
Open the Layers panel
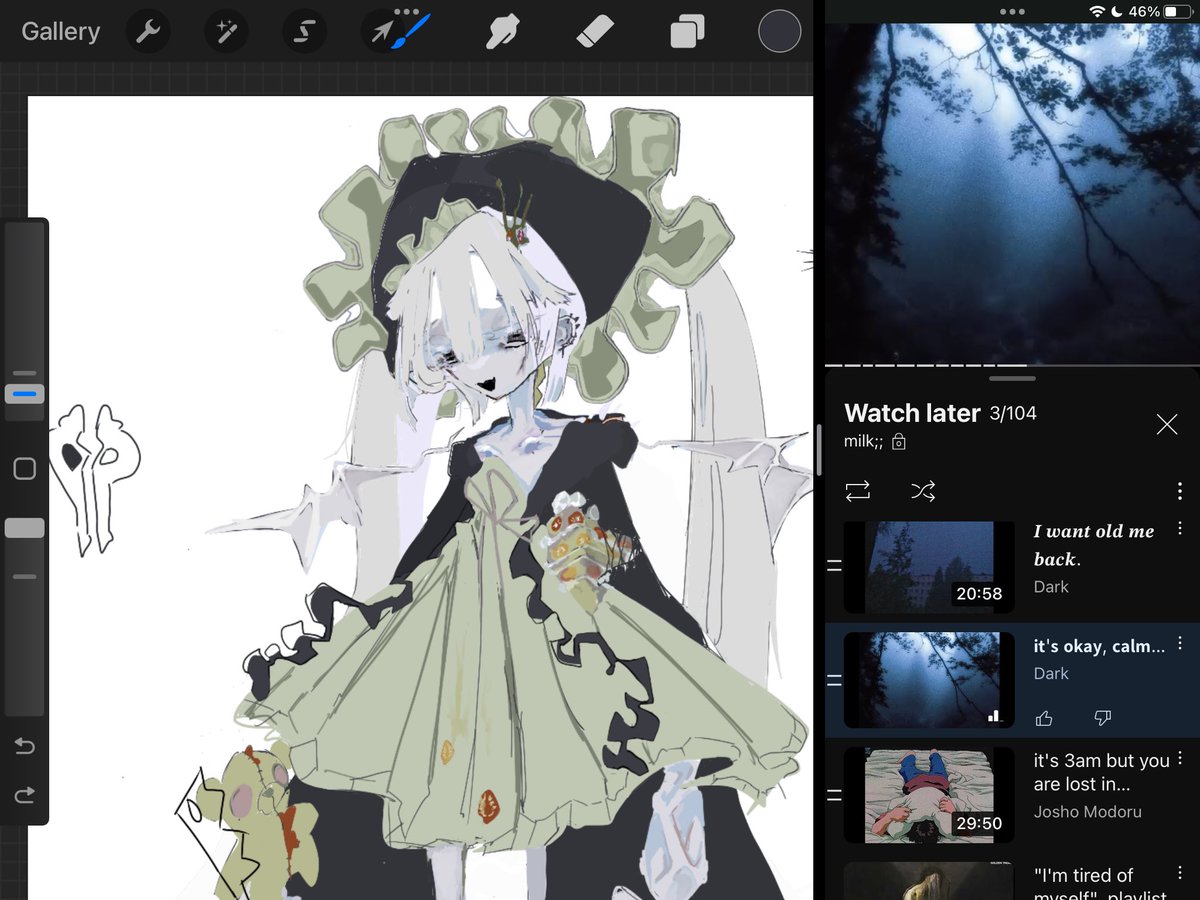coord(687,32)
